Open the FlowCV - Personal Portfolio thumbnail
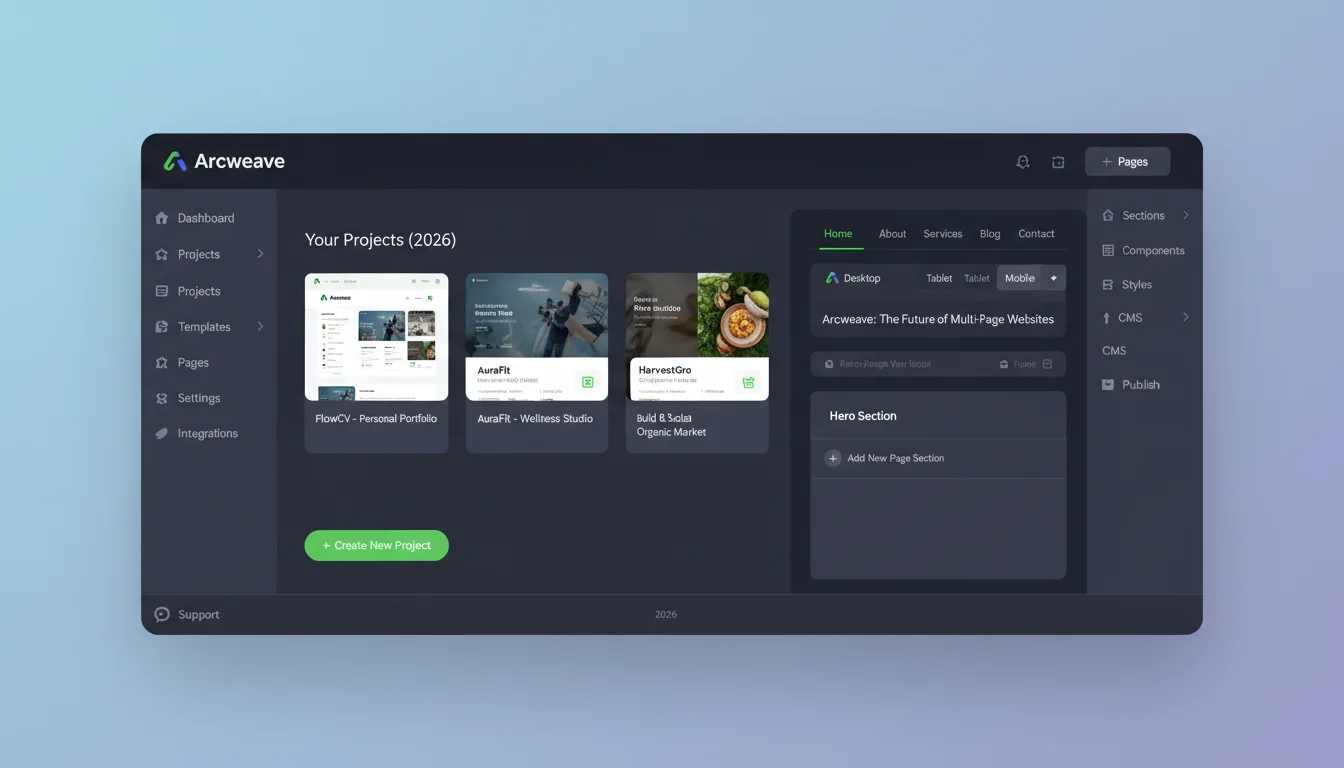The height and width of the screenshot is (768, 1344). [x=376, y=336]
